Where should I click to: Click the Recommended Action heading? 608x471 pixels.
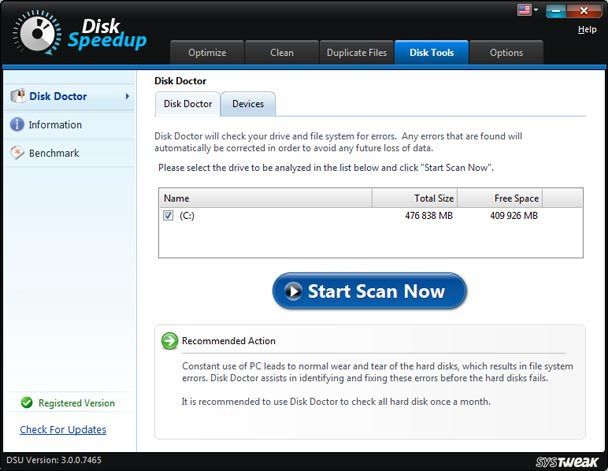(x=229, y=341)
